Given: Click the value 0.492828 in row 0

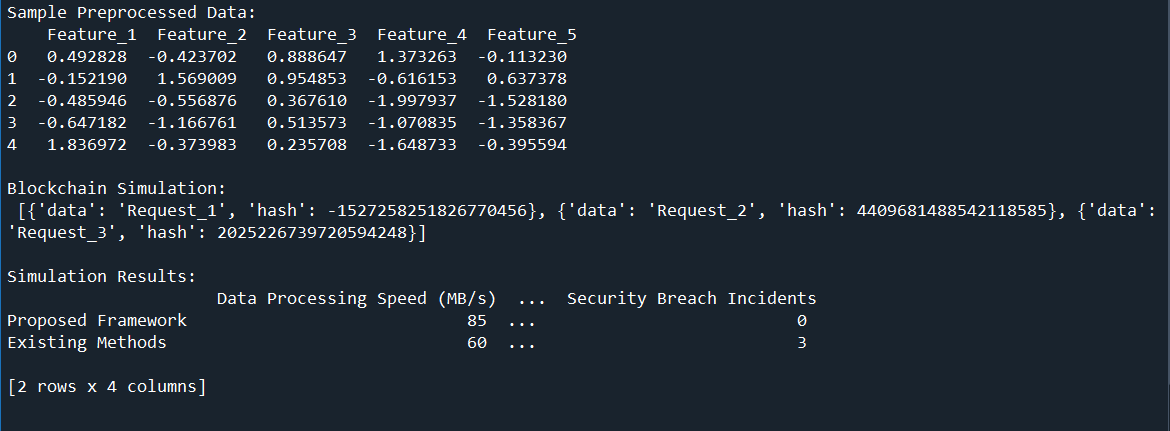Looking at the screenshot, I should pyautogui.click(x=87, y=57).
